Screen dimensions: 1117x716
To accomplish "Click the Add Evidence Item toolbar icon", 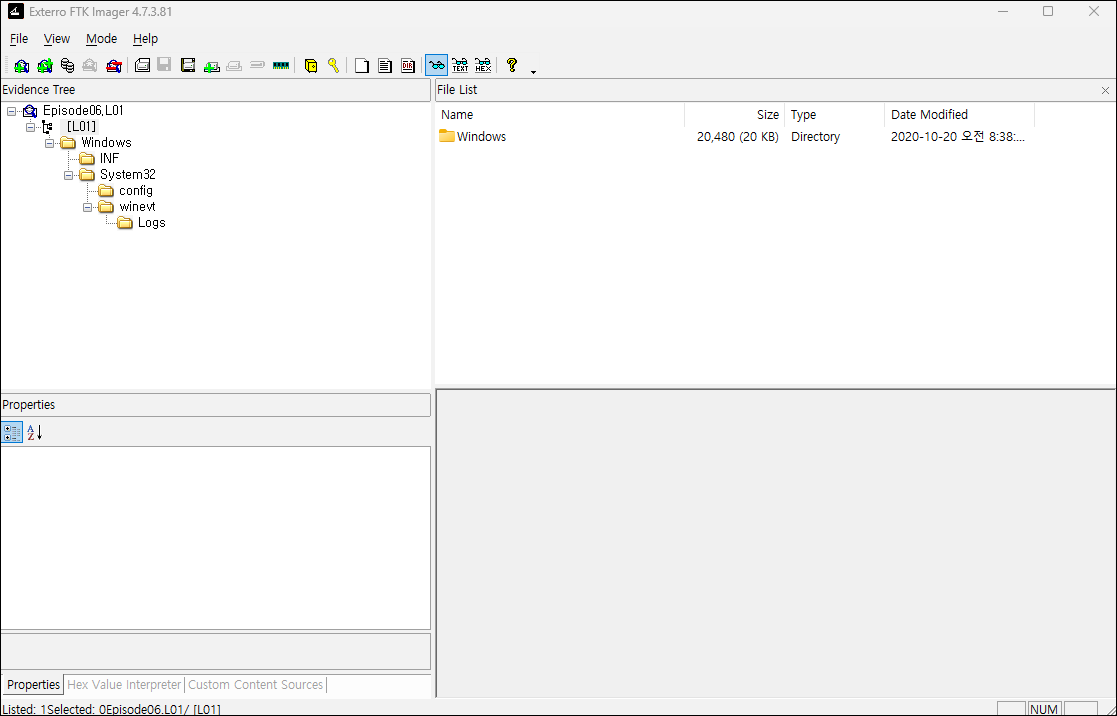I will [x=21, y=66].
